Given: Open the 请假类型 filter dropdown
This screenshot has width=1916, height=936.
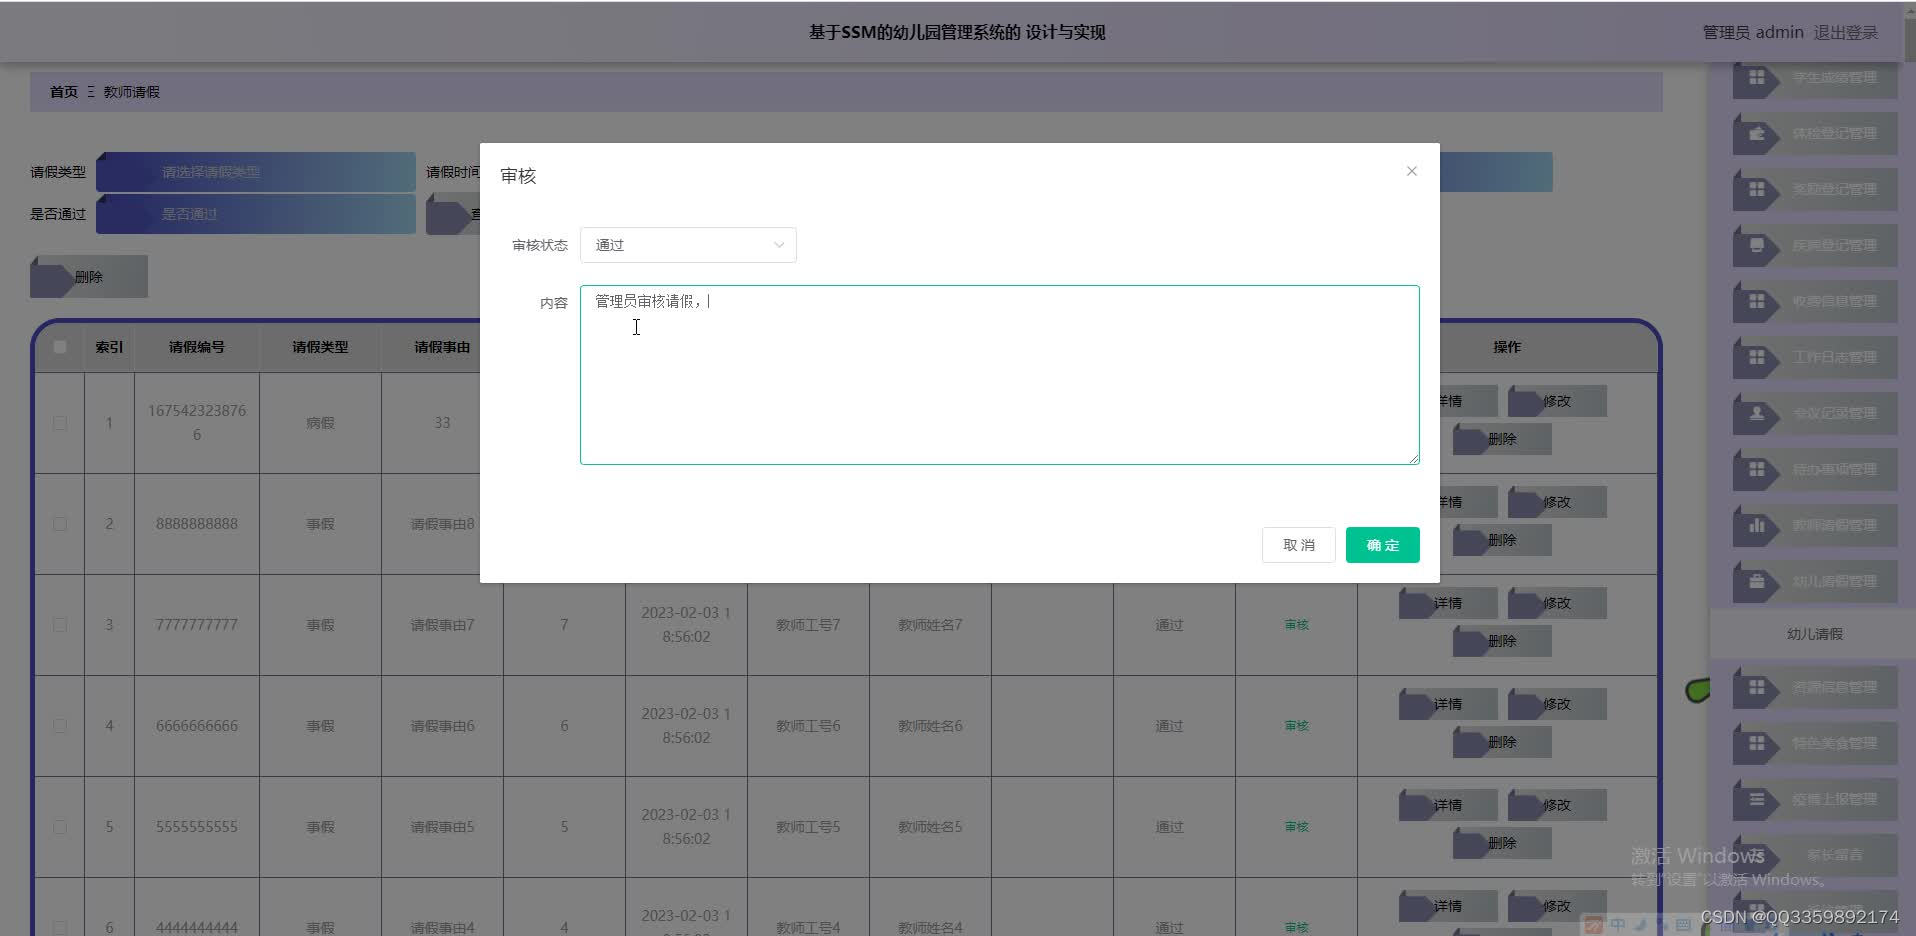Looking at the screenshot, I should (256, 172).
